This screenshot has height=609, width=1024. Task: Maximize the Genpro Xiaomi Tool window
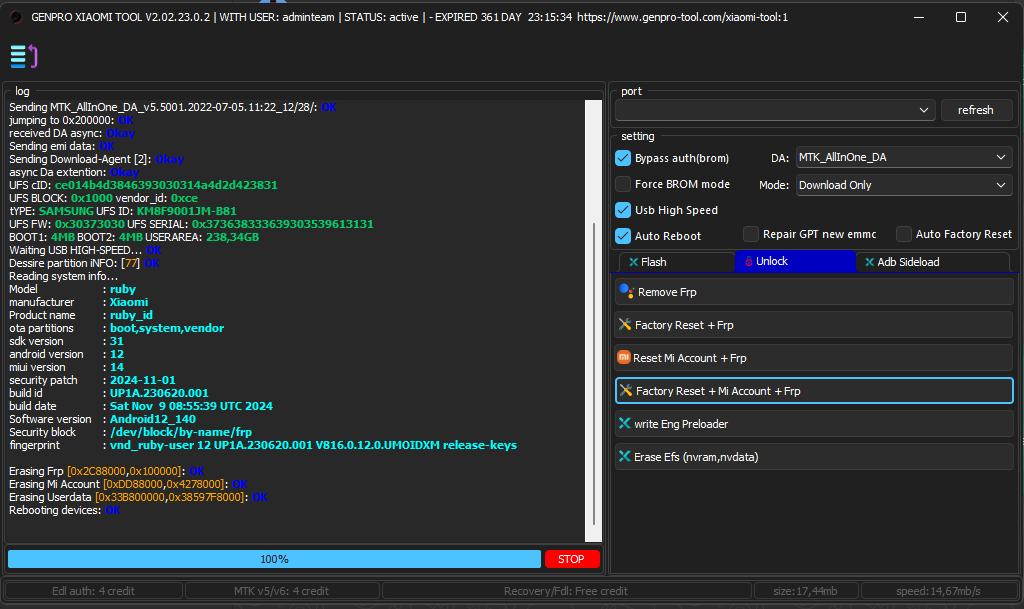coord(961,17)
